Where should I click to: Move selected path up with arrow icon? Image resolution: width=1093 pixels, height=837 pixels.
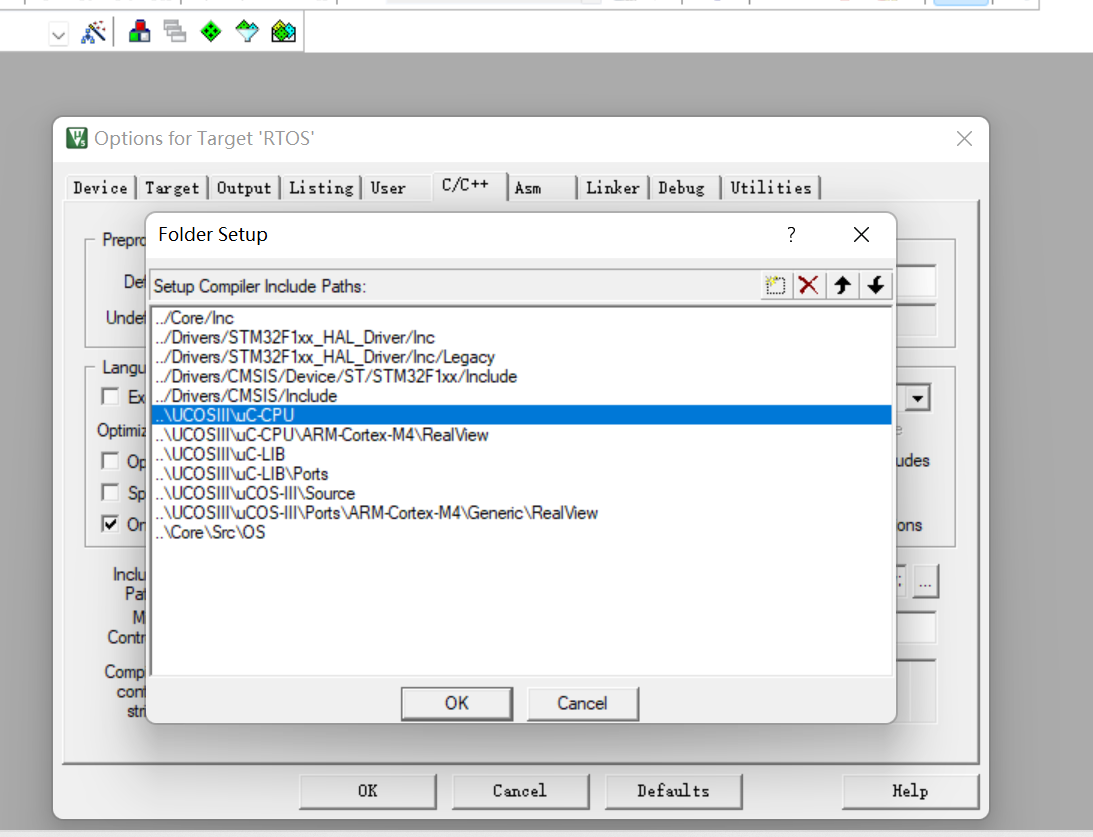[842, 285]
